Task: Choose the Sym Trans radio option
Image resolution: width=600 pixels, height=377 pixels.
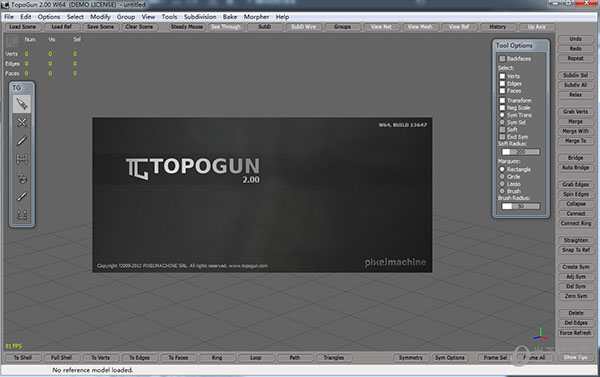Action: click(x=502, y=115)
